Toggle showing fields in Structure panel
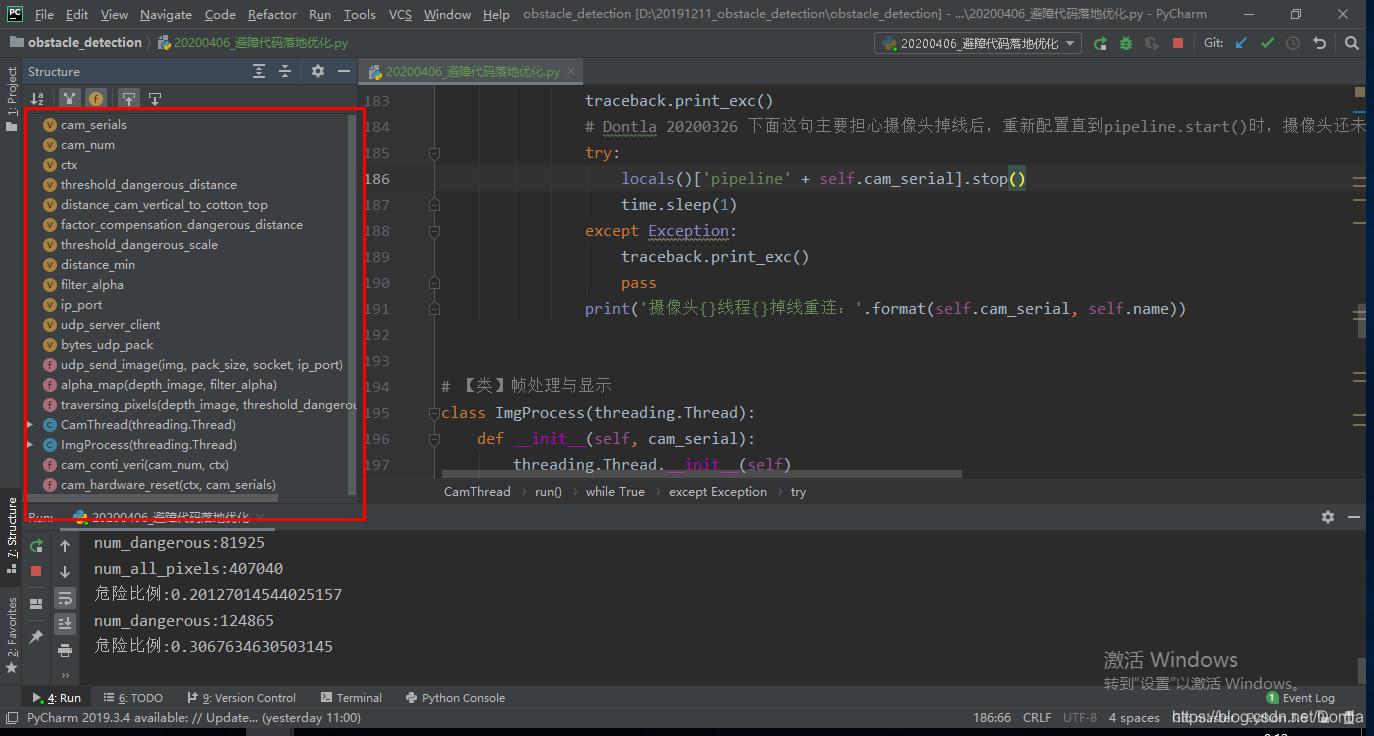This screenshot has height=736, width=1374. [96, 98]
